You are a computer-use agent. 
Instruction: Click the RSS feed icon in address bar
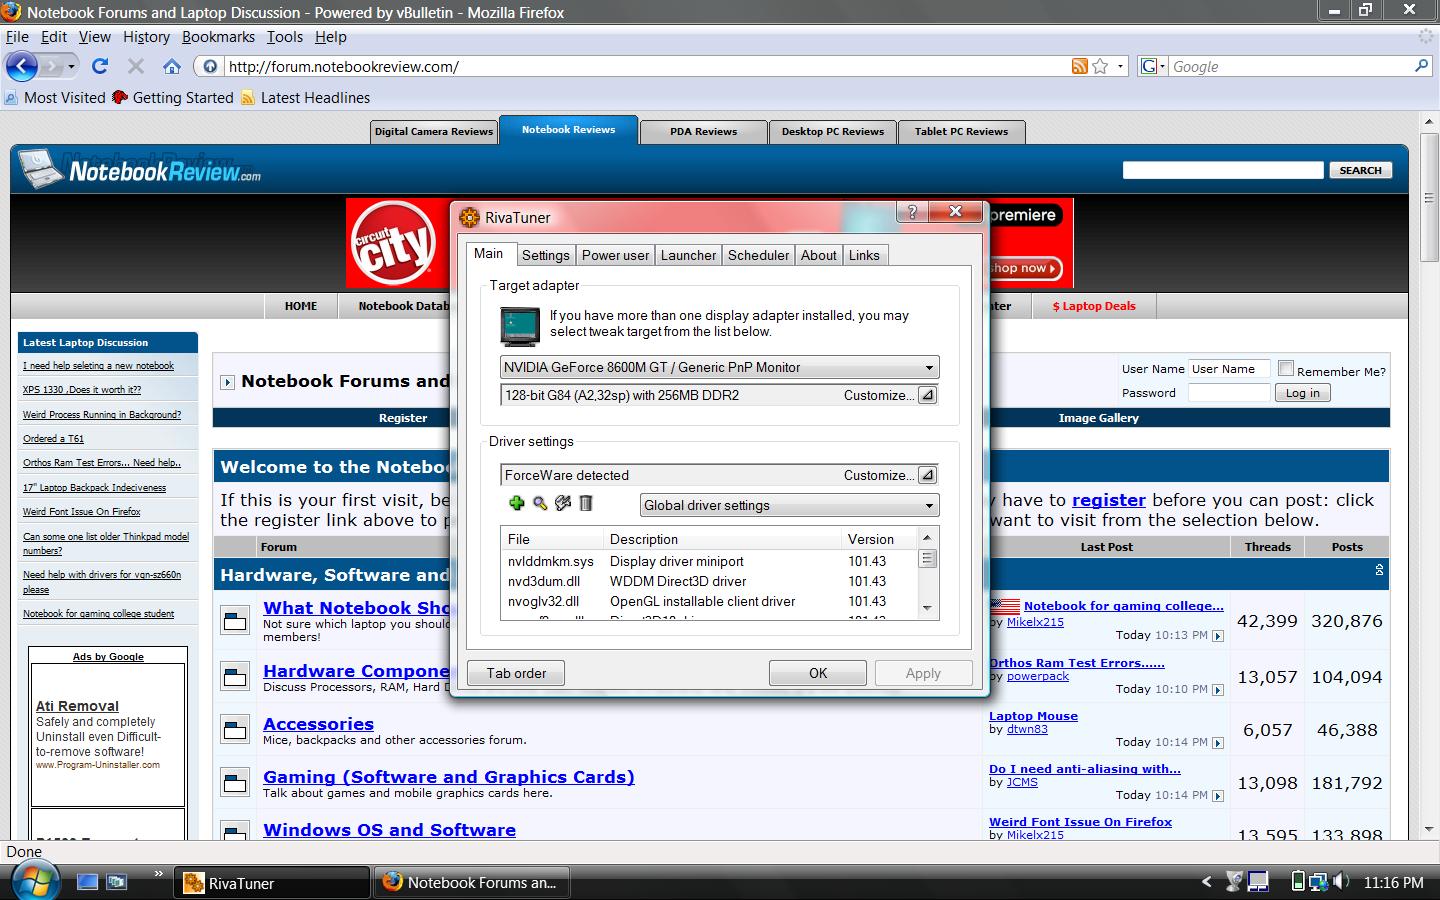tap(1079, 66)
